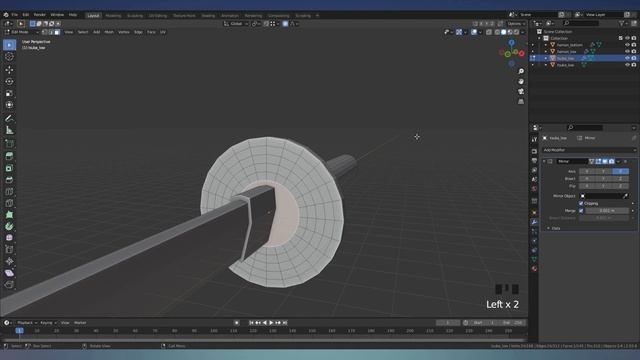Open the outliner filter dropdown

tap(623, 23)
